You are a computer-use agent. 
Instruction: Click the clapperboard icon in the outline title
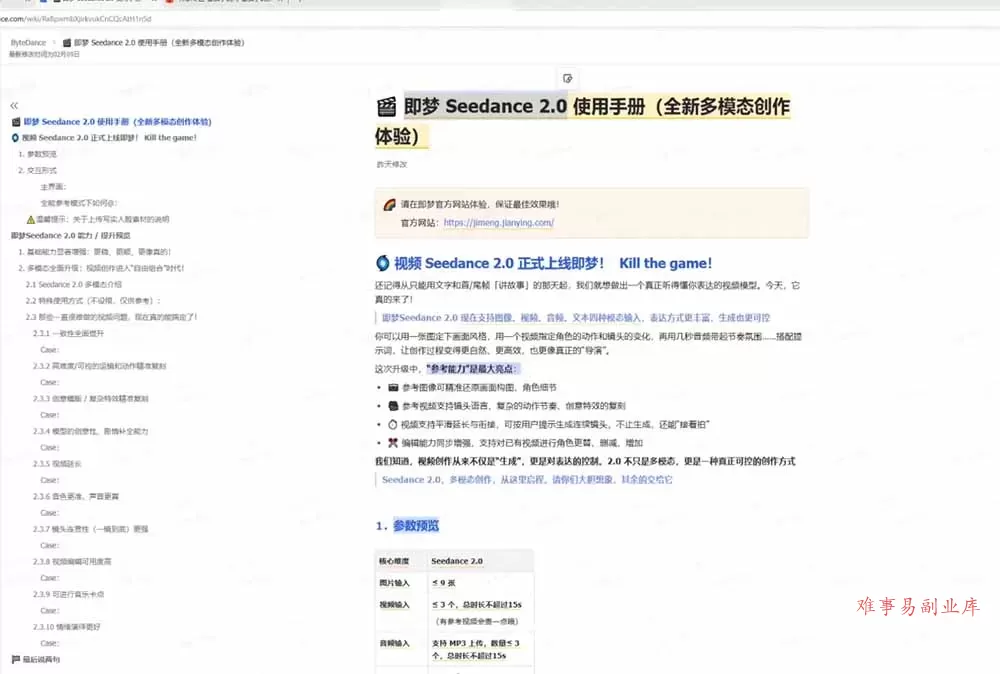coord(16,122)
